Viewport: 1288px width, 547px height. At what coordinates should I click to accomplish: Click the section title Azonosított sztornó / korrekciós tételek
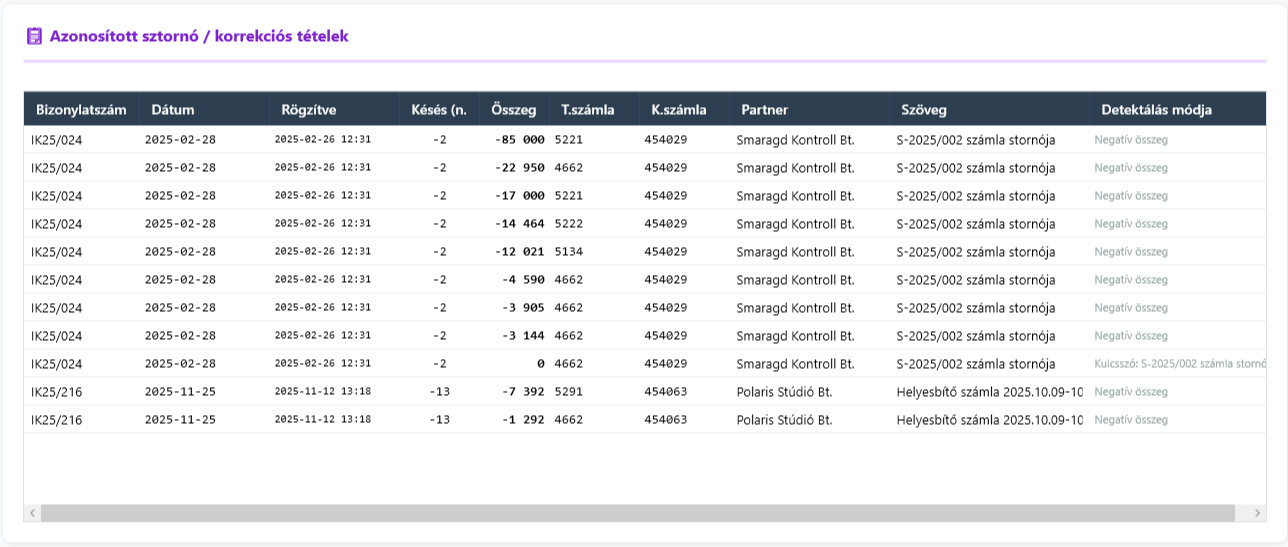199,36
